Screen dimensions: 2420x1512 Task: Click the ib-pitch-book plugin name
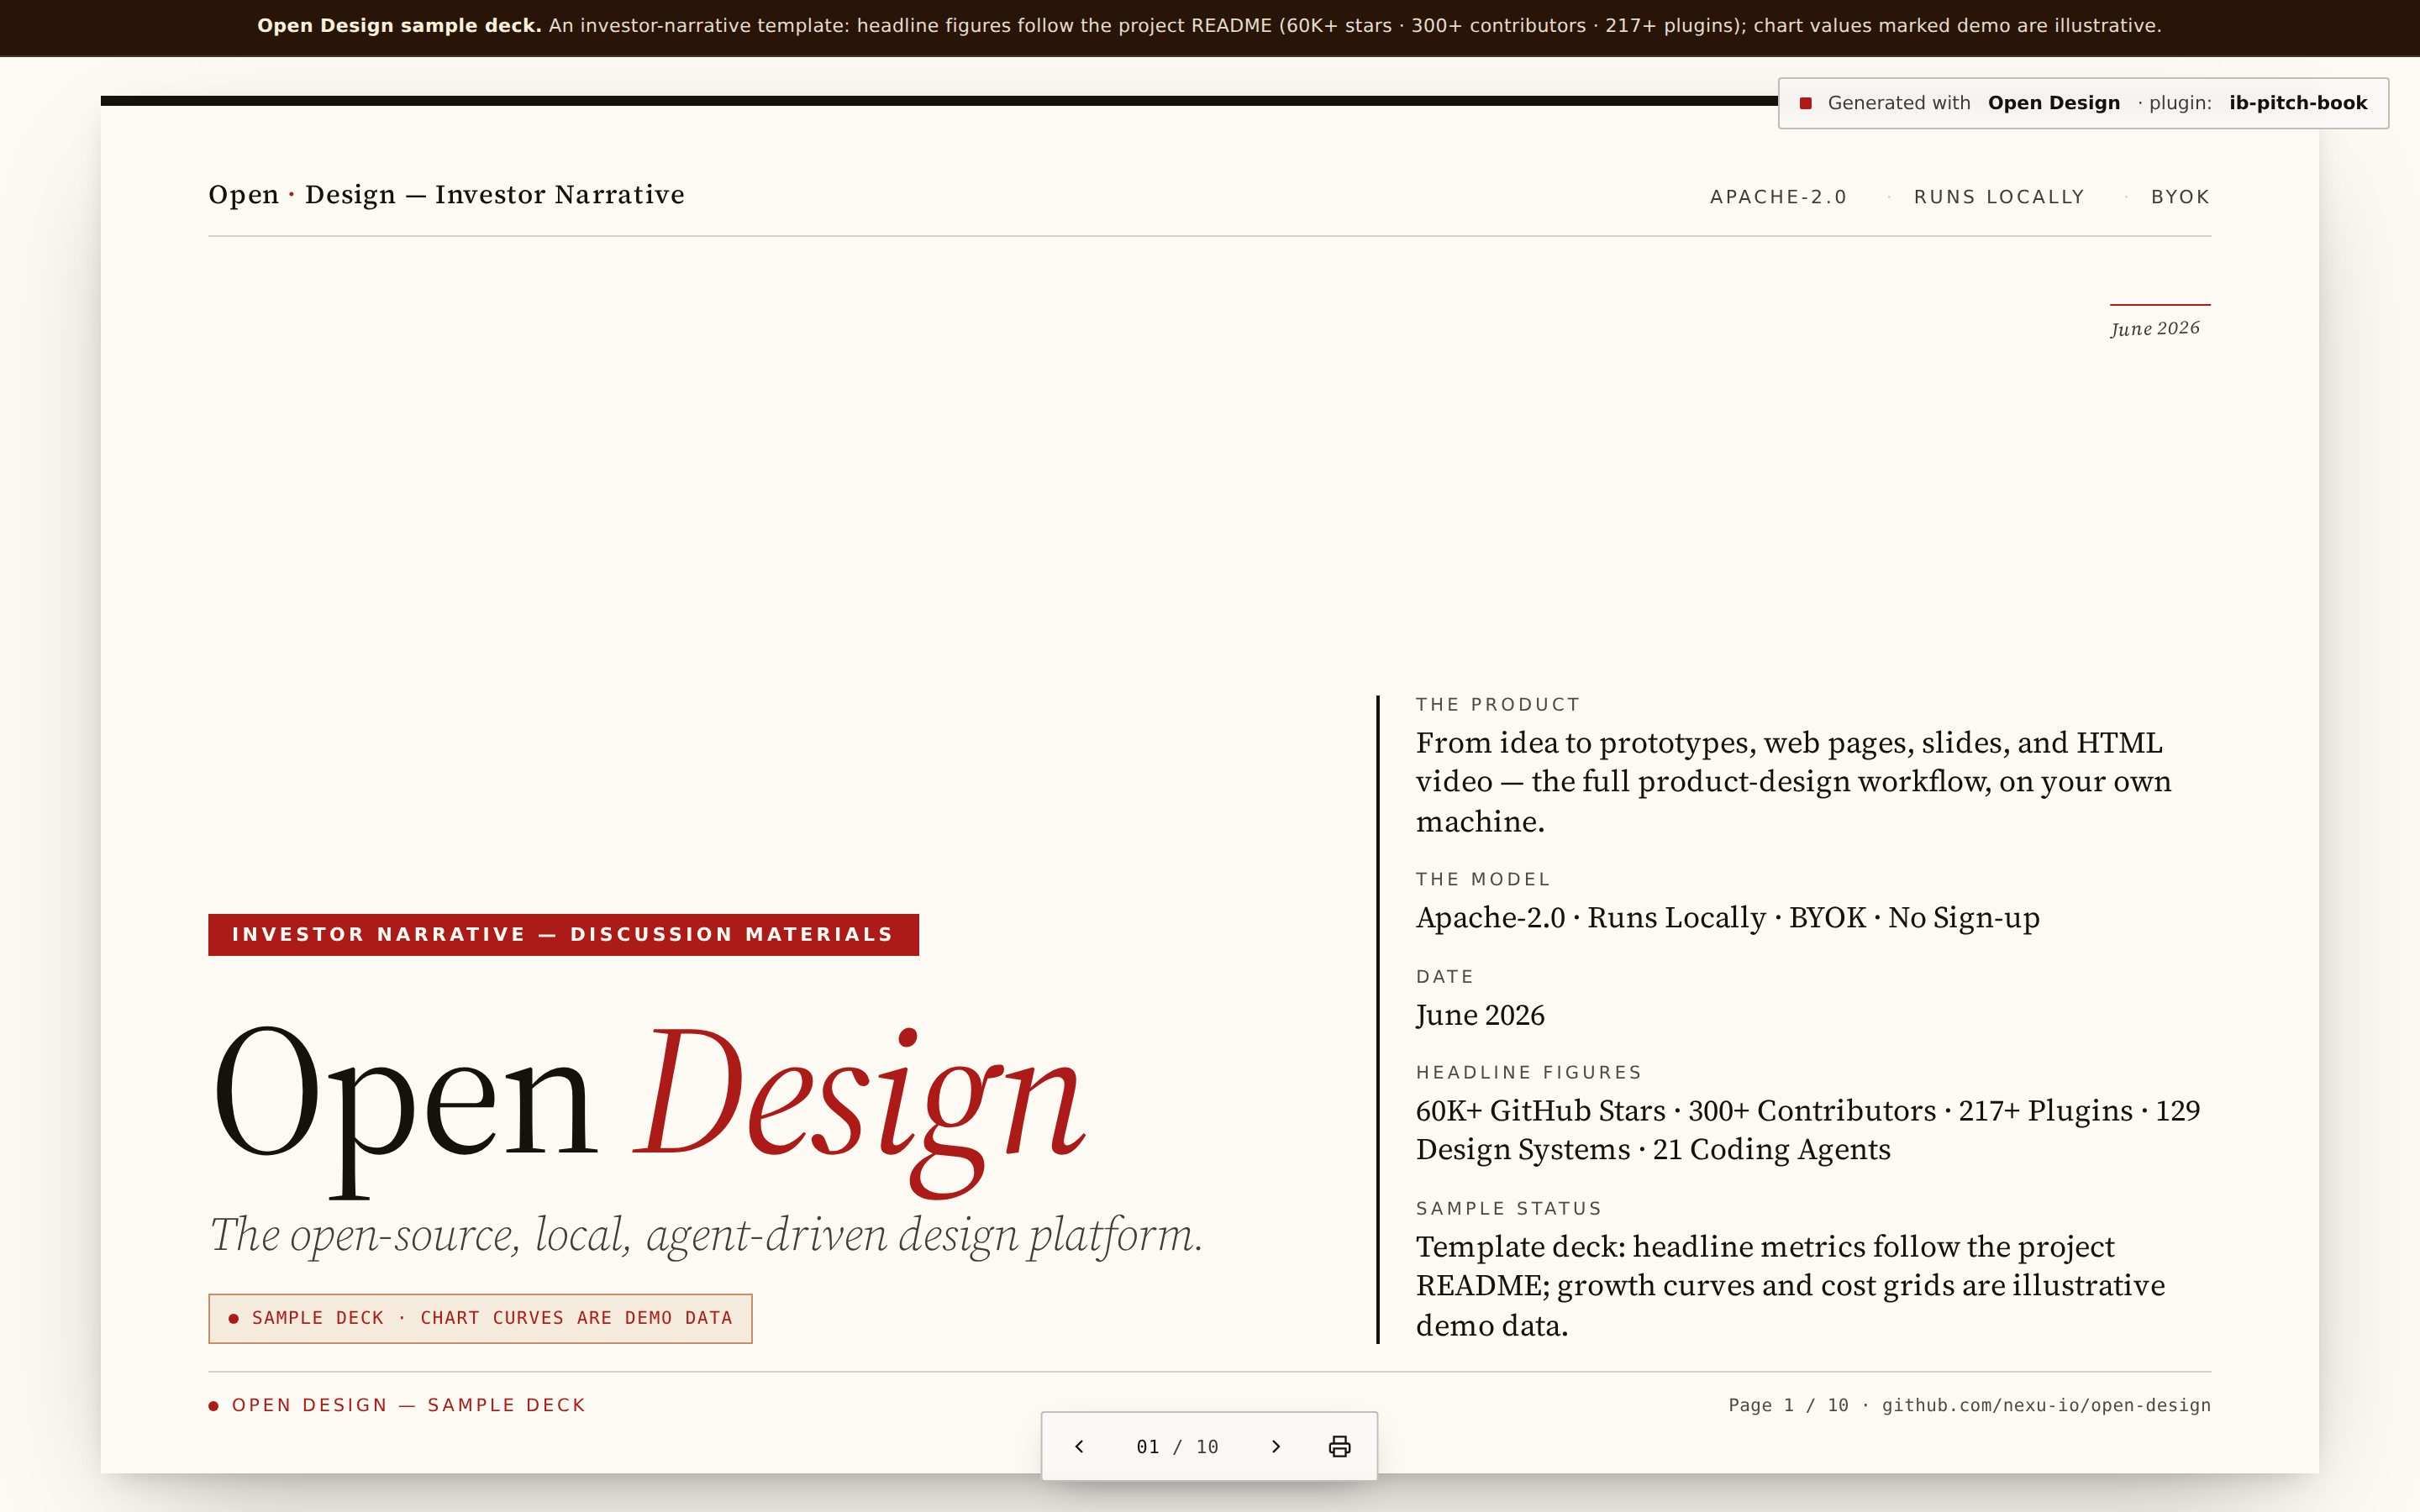2298,103
